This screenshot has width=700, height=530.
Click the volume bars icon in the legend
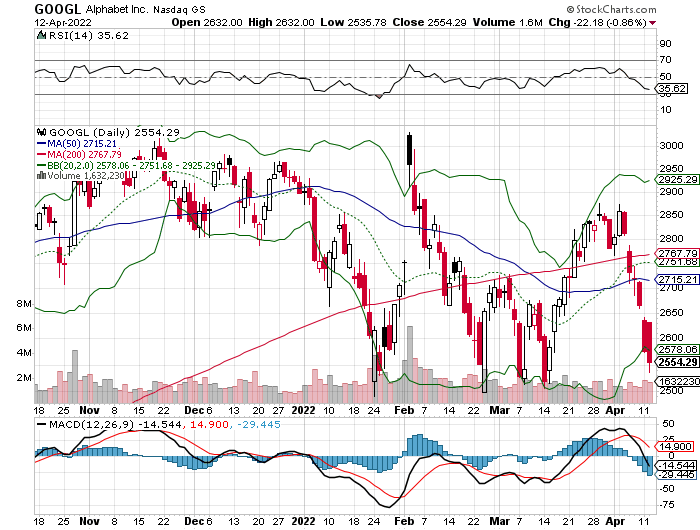pos(41,175)
